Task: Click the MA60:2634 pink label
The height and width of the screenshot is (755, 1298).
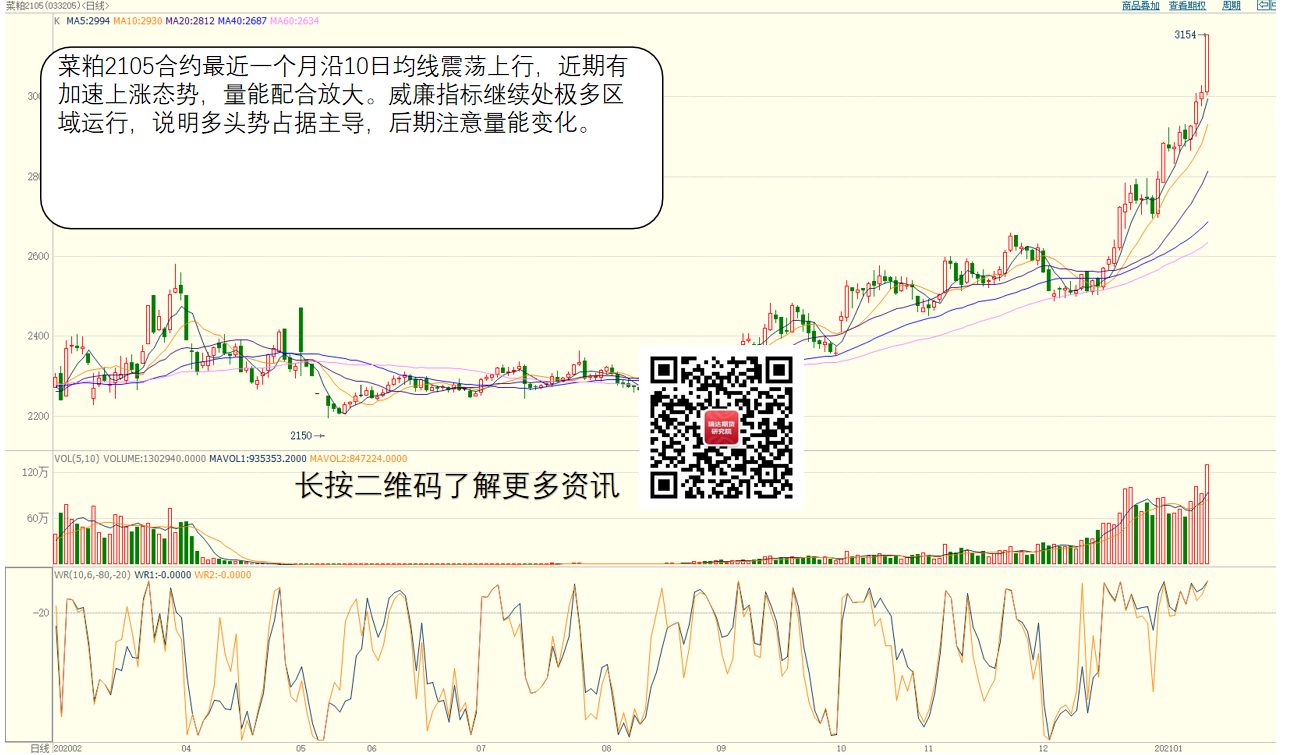Action: (294, 20)
